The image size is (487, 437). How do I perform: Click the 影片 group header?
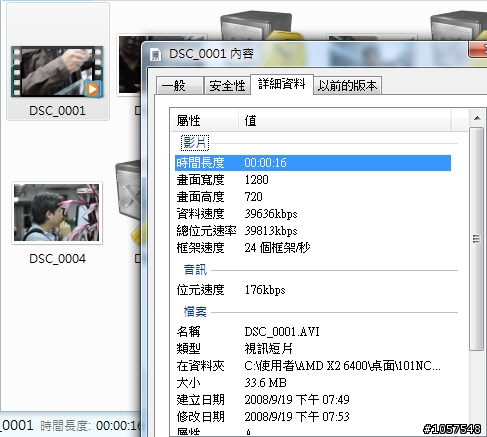click(195, 143)
